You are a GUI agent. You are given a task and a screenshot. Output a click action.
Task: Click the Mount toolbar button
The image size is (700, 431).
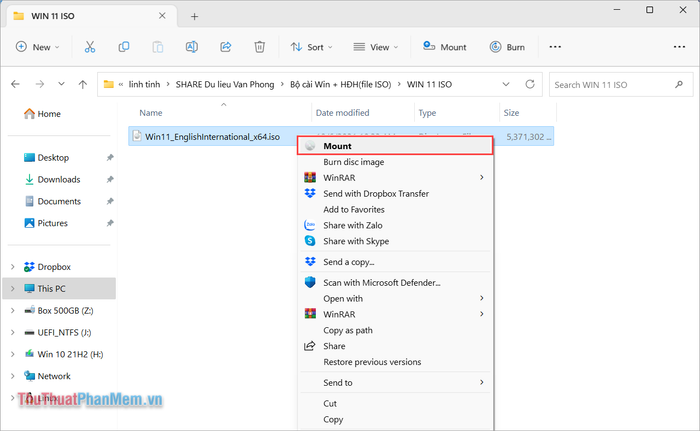pyautogui.click(x=445, y=47)
